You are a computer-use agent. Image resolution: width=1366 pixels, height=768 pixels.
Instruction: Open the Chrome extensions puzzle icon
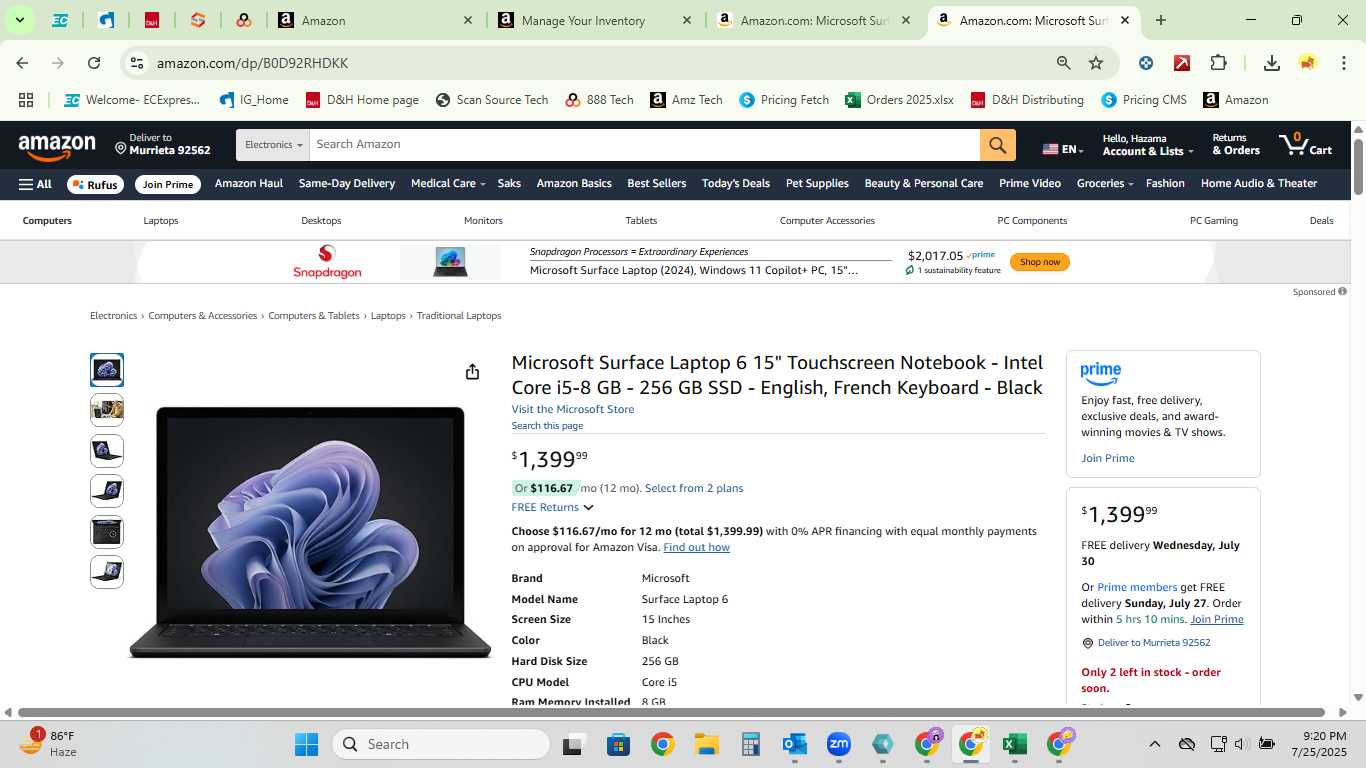[1218, 63]
